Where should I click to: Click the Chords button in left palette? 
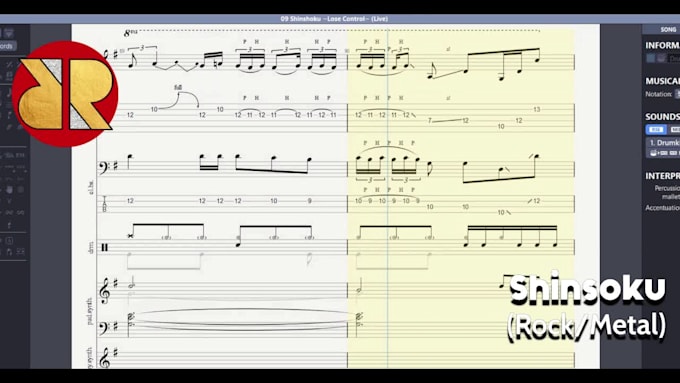coord(7,46)
